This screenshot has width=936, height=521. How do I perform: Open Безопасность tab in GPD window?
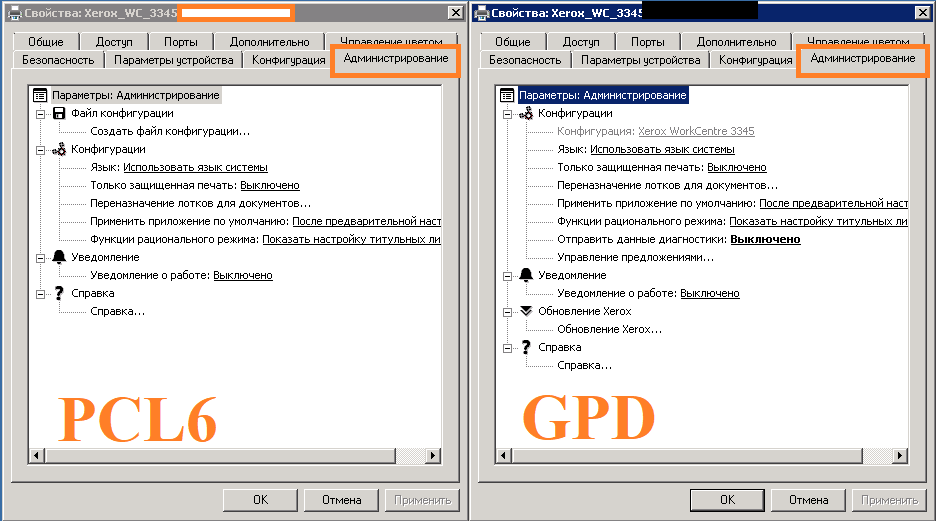click(525, 60)
